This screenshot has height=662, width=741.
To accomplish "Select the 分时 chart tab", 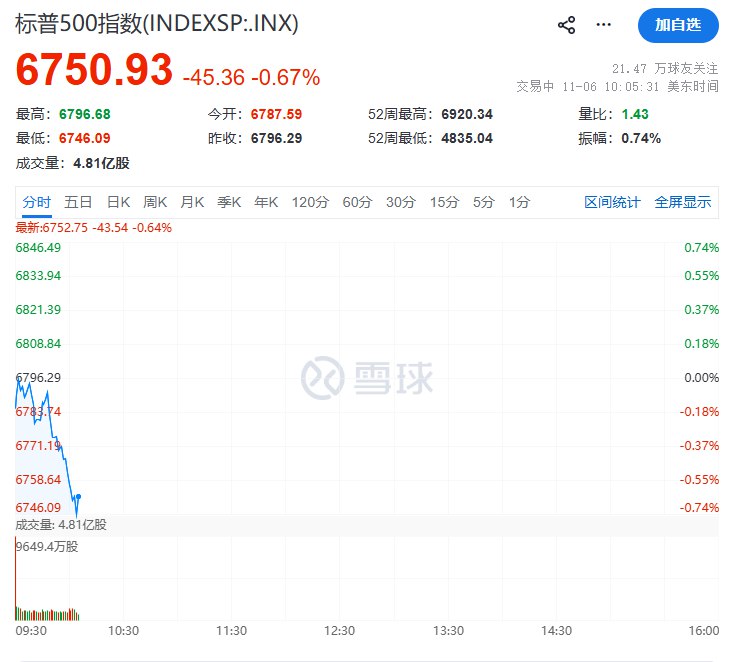I will [x=36, y=202].
